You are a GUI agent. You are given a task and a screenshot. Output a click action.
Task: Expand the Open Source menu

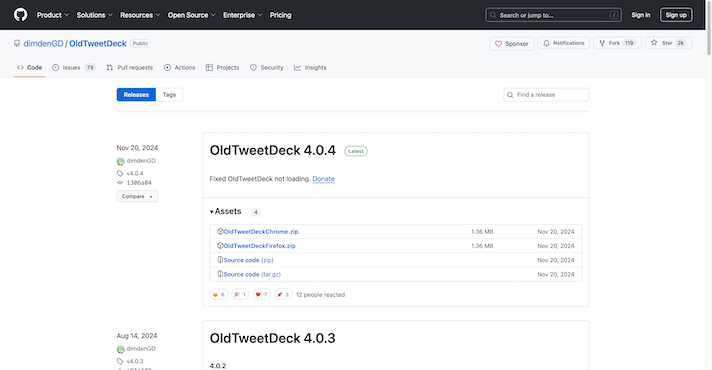point(192,15)
